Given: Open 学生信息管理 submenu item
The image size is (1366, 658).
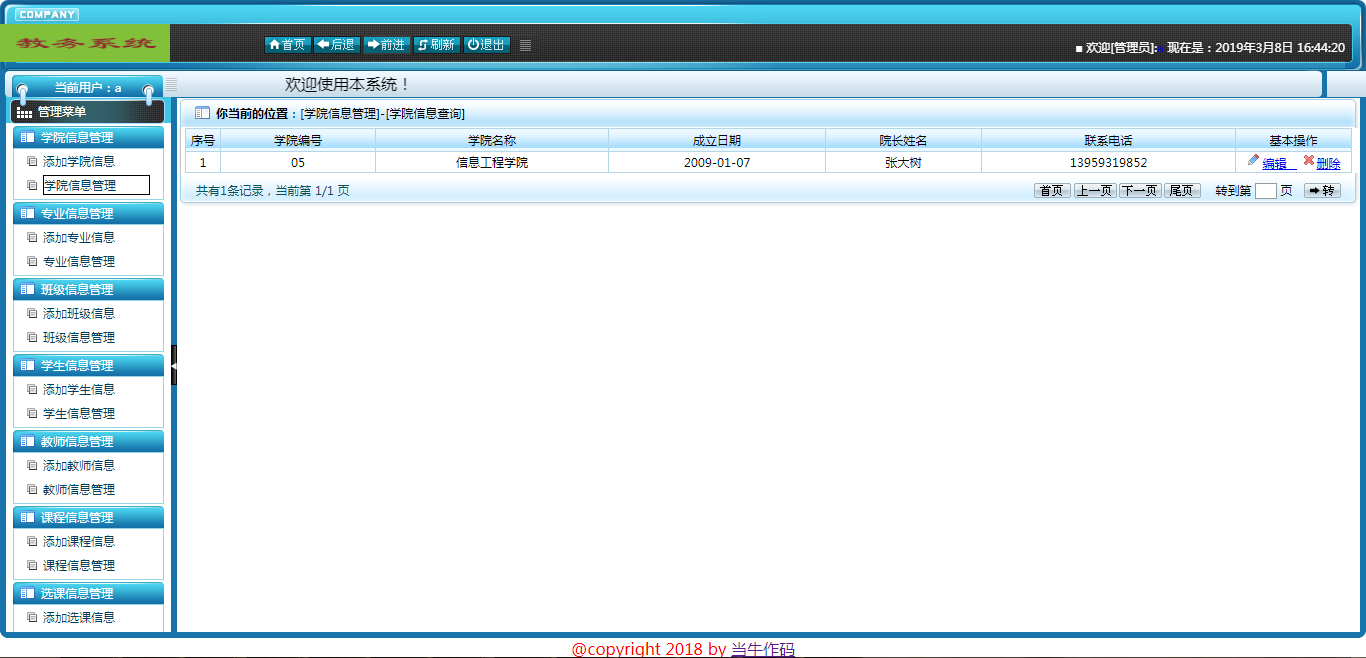Looking at the screenshot, I should [79, 413].
